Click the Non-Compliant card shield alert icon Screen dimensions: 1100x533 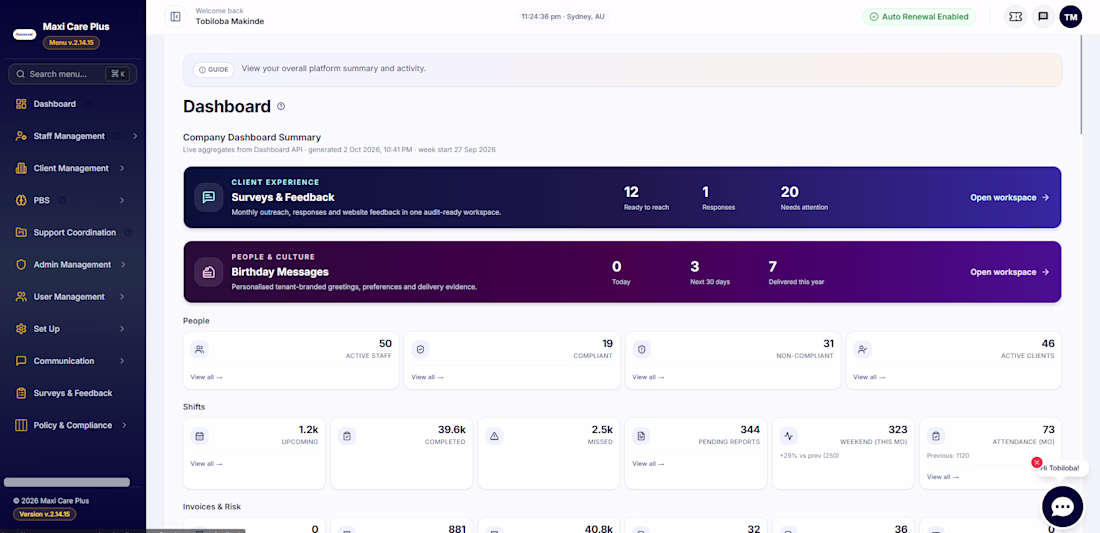click(642, 349)
